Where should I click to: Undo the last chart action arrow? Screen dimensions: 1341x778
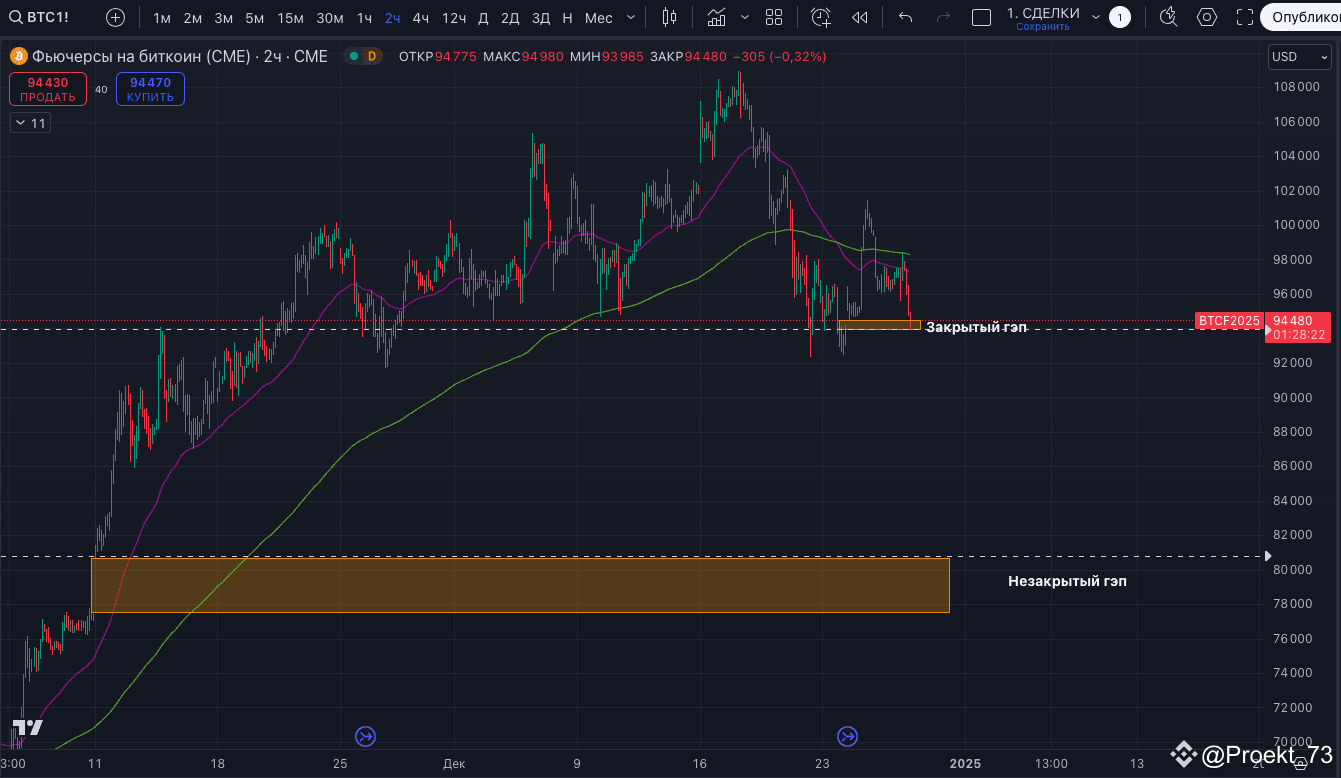coord(905,17)
